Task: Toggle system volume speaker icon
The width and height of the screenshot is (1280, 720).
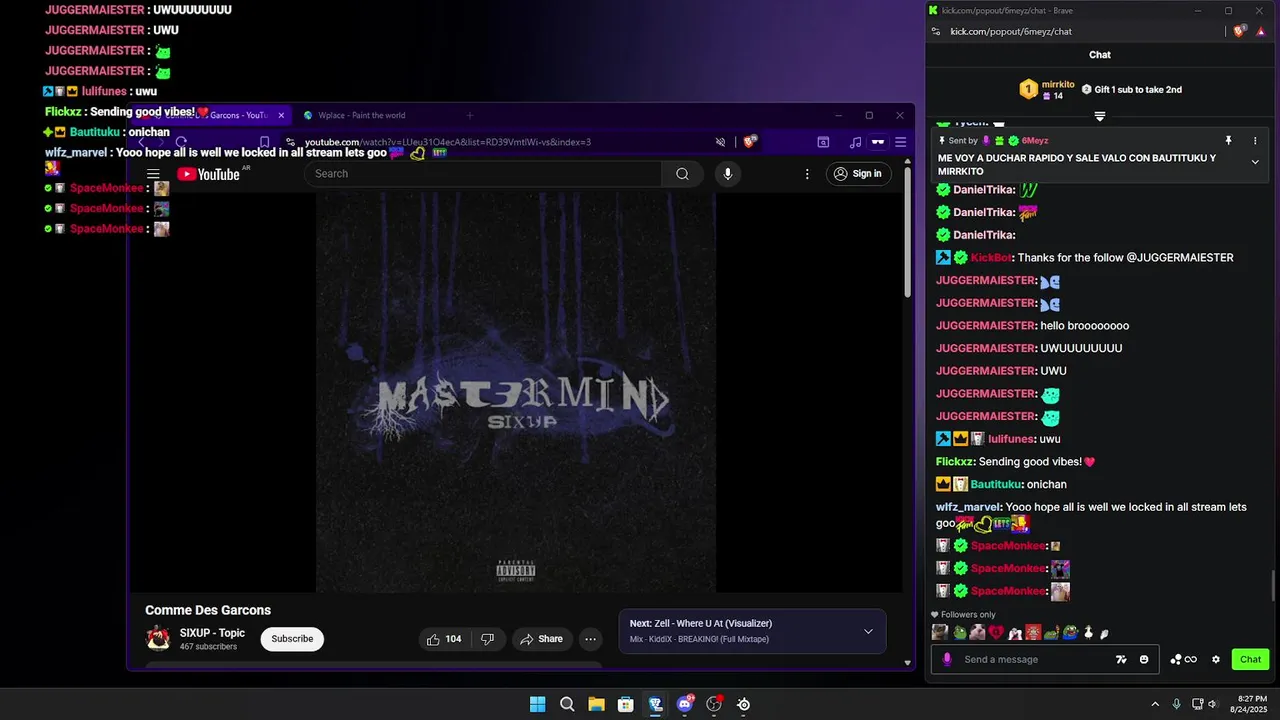Action: [1212, 704]
